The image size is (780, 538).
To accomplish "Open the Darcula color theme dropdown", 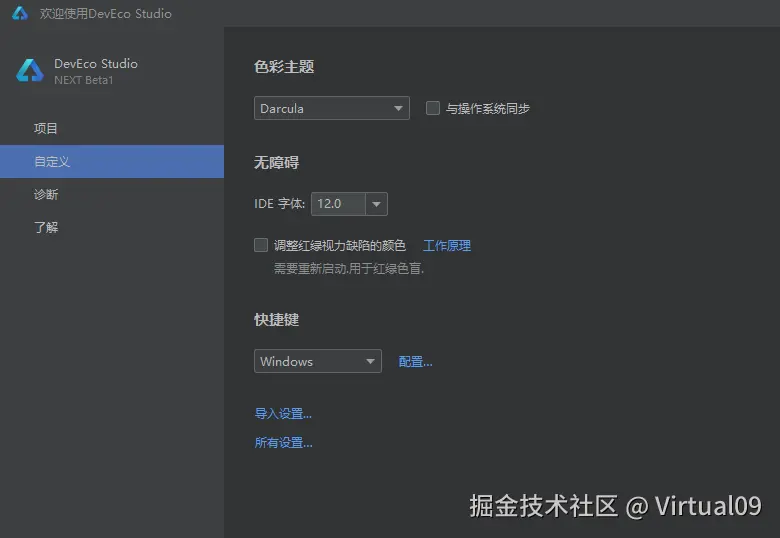I will [x=332, y=108].
